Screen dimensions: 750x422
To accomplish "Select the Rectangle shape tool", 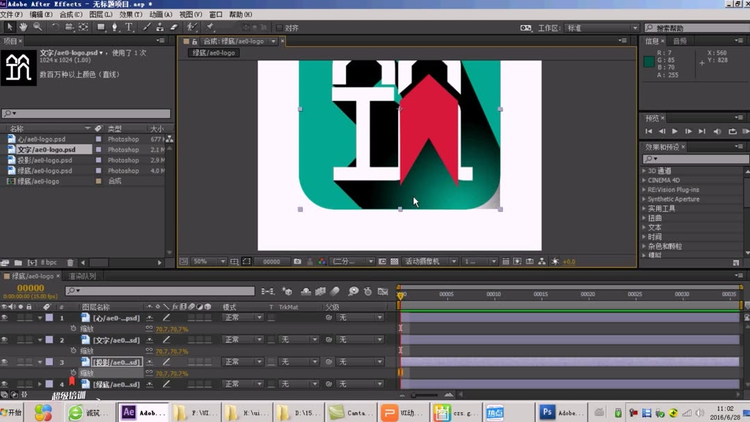I will (x=101, y=27).
